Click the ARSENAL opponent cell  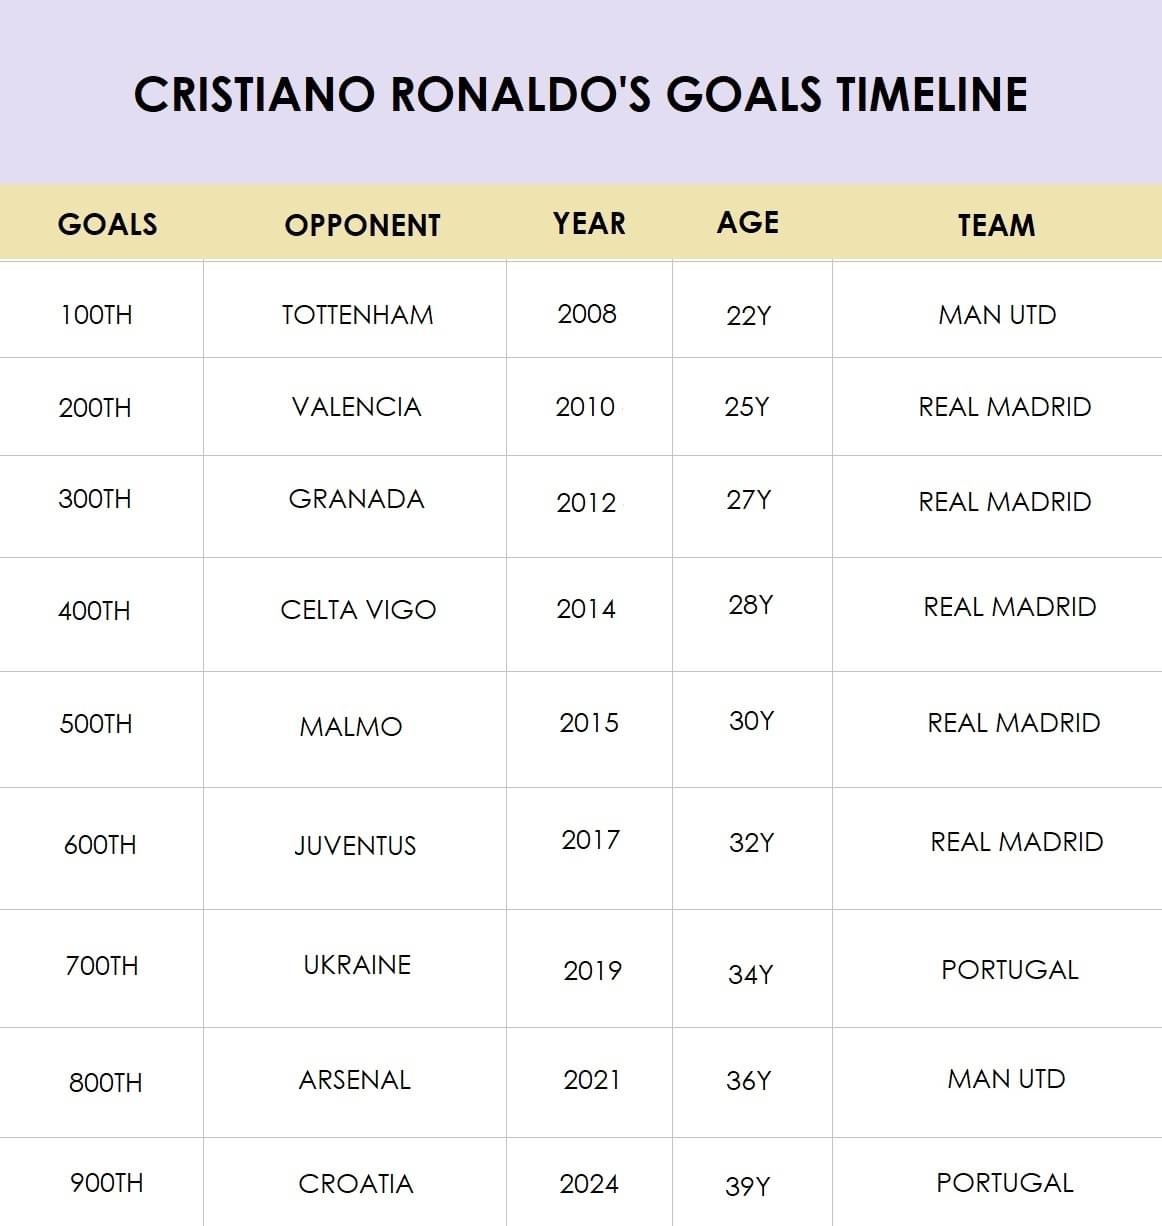click(x=355, y=1080)
